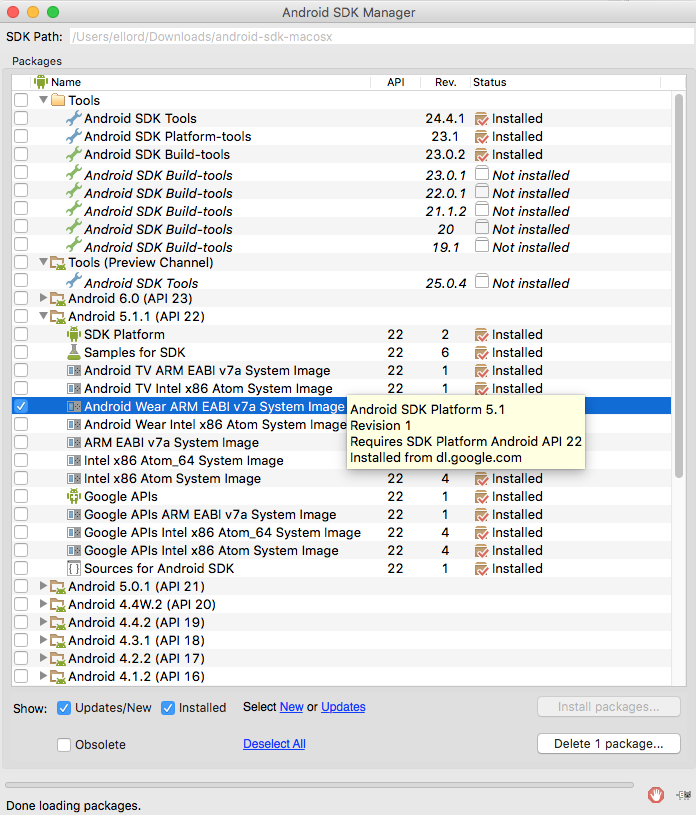The height and width of the screenshot is (815, 696).
Task: Click the icon for ARM EABI v7a System Image
Action: [x=74, y=442]
